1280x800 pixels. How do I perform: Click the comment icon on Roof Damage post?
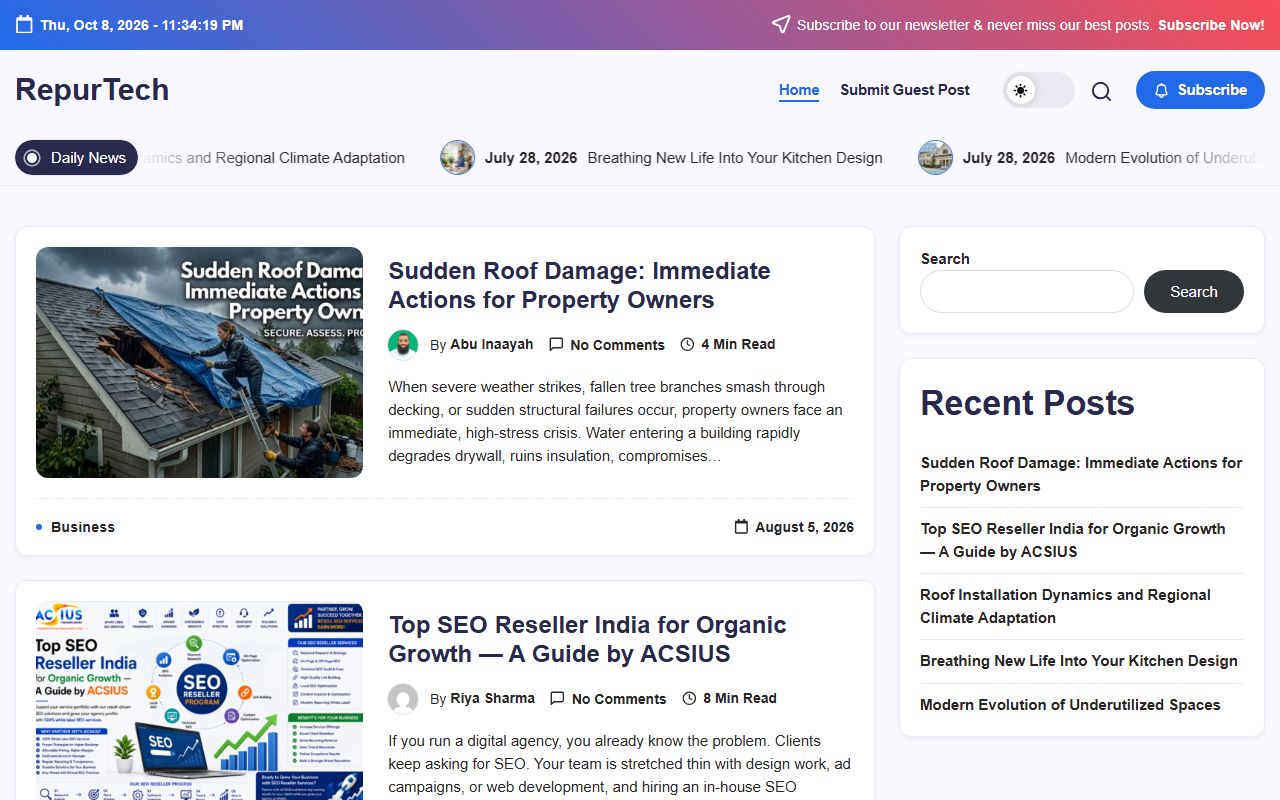(556, 345)
